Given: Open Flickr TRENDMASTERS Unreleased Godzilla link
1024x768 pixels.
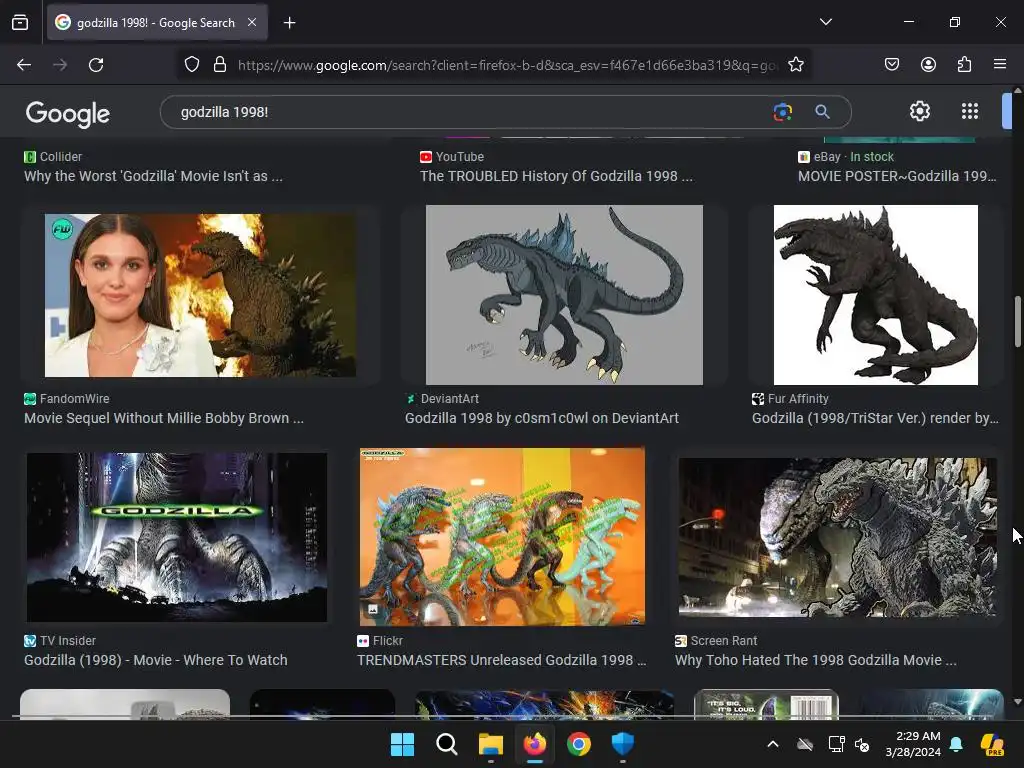Looking at the screenshot, I should pyautogui.click(x=502, y=660).
